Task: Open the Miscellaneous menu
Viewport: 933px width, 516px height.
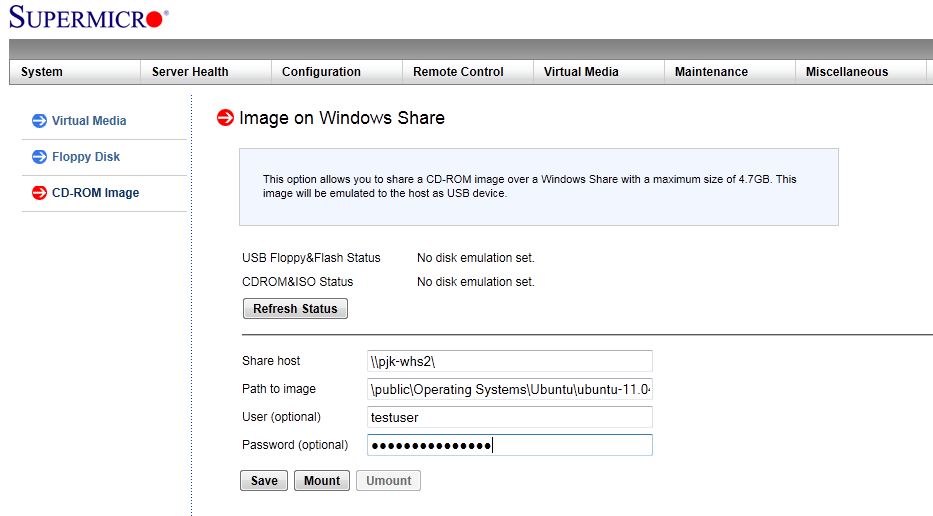Action: pyautogui.click(x=847, y=72)
